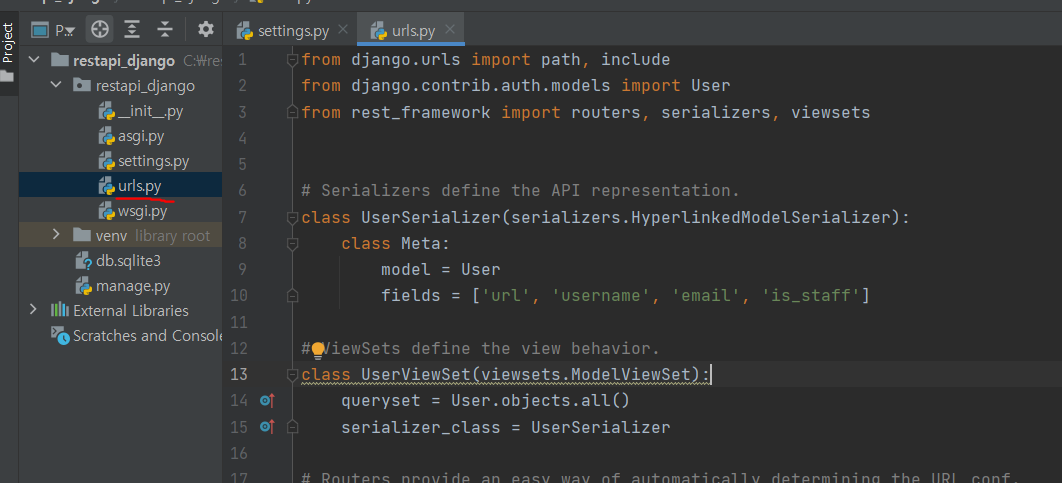Screen dimensions: 1062x483
Task: Fold the UserSerializer class at line 7
Action: [292, 218]
